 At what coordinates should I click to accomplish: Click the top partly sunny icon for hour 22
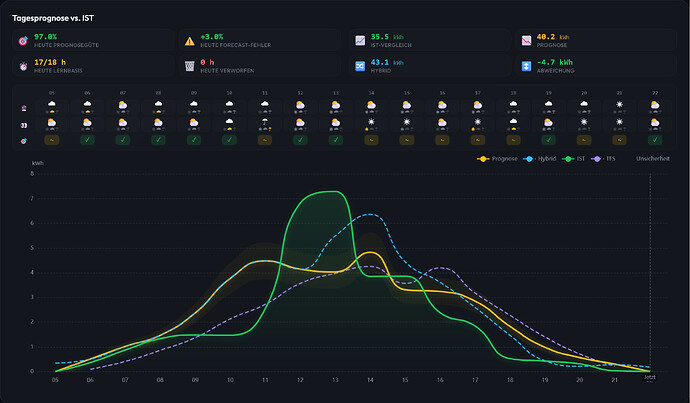(x=655, y=105)
